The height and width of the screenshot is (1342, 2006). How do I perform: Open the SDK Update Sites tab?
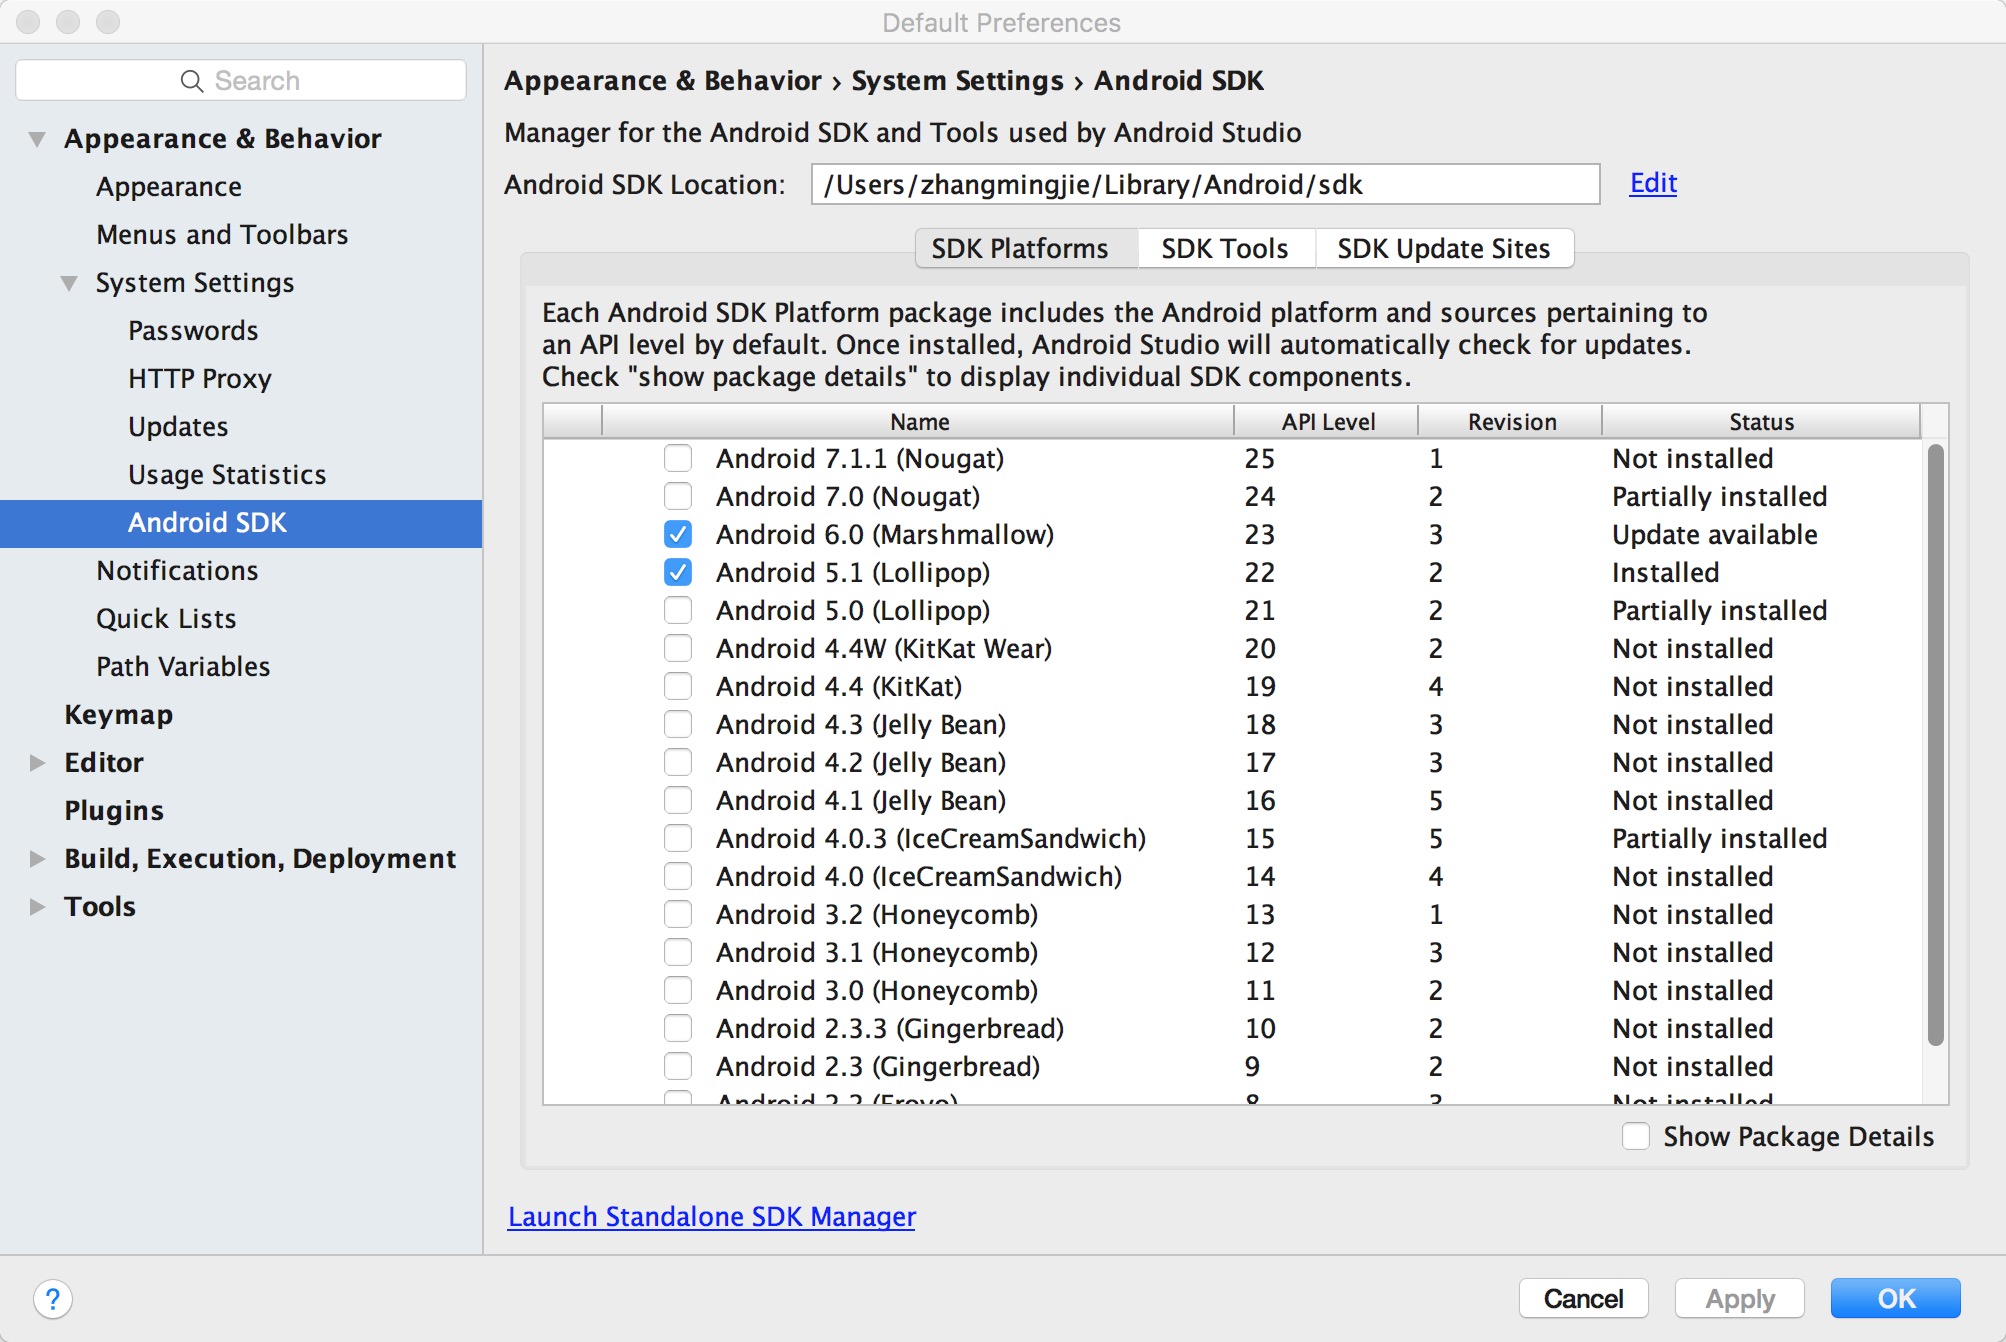1443,249
